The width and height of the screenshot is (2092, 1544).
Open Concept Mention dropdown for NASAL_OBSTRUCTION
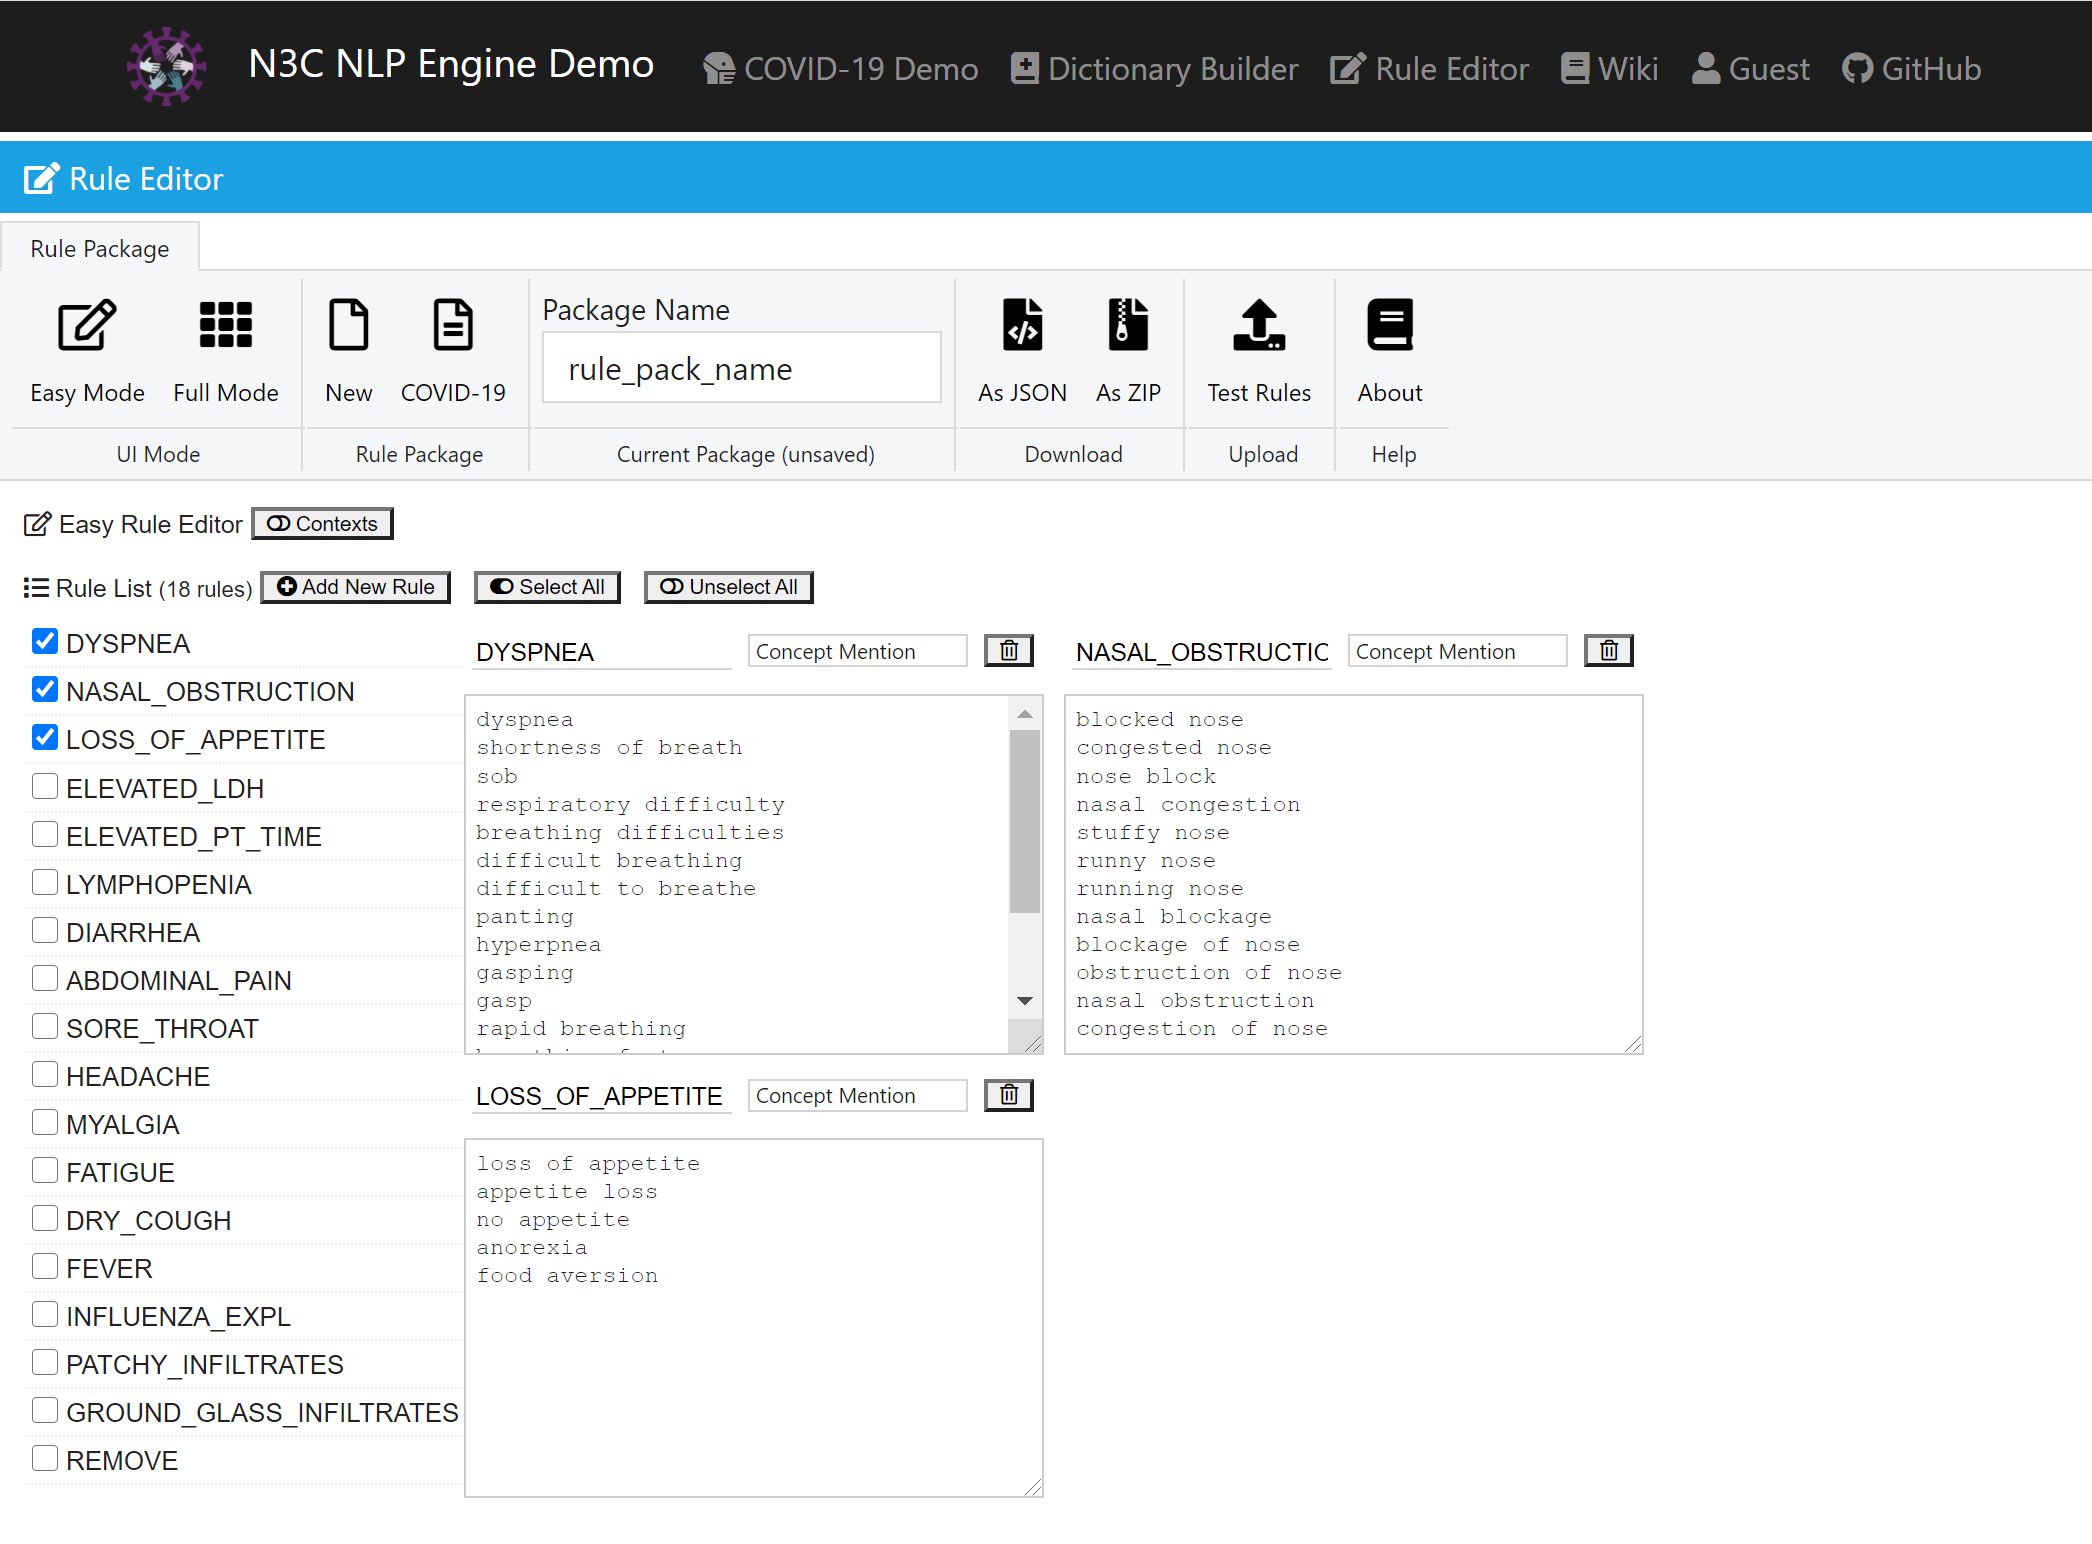1456,651
